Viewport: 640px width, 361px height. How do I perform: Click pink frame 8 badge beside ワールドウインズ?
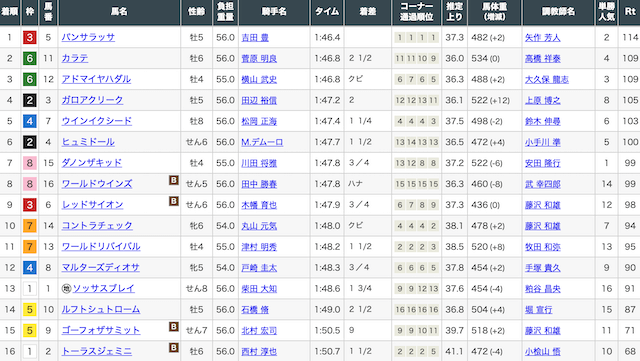(29, 184)
